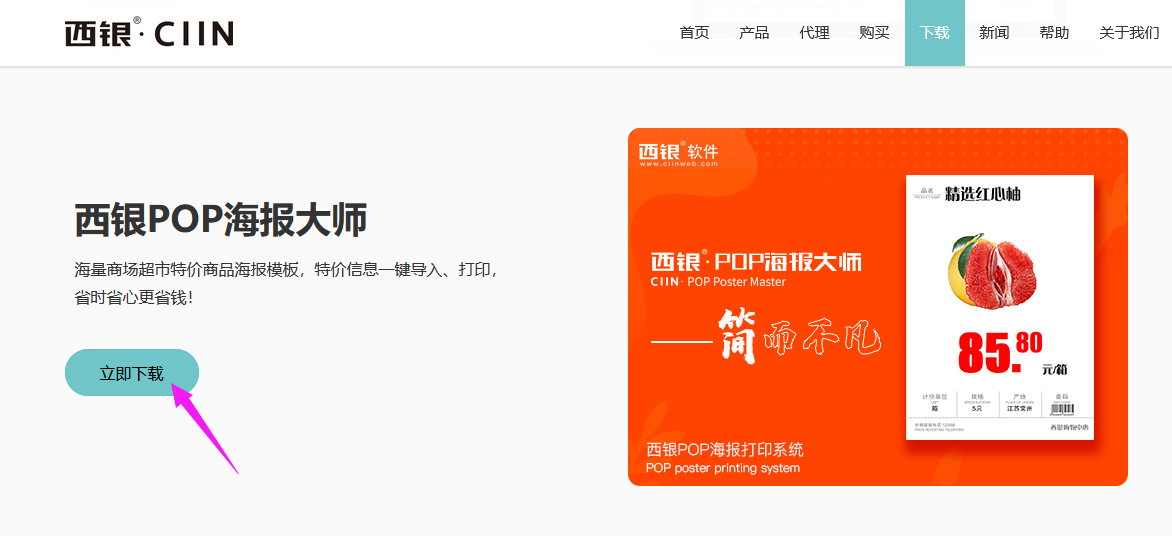The image size is (1172, 536).
Task: Click the 西银软件 logo in banner
Action: (x=678, y=154)
